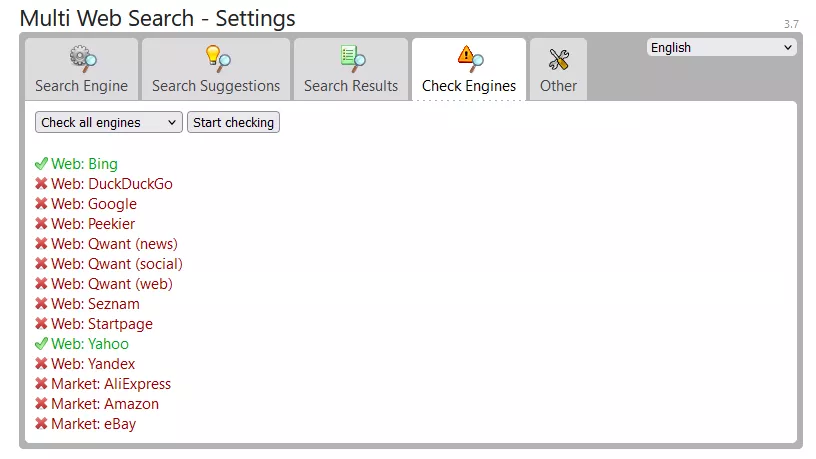Screen dimensions: 816x459
Task: Click red X beside Web: Google
Action: [41, 204]
